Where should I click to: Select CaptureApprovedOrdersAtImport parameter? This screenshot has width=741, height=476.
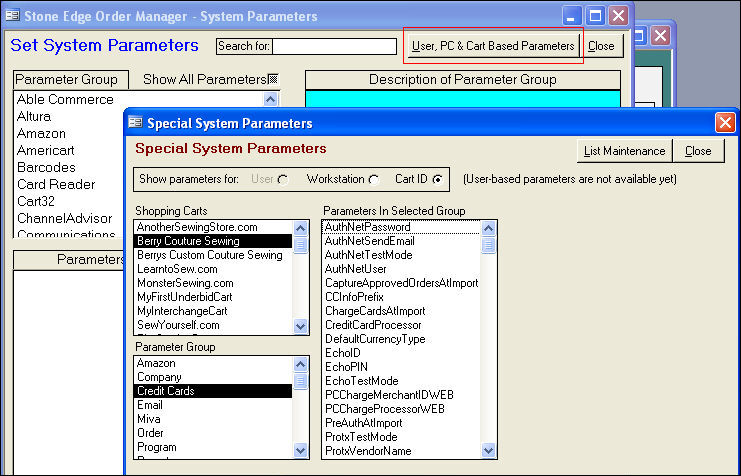point(402,283)
